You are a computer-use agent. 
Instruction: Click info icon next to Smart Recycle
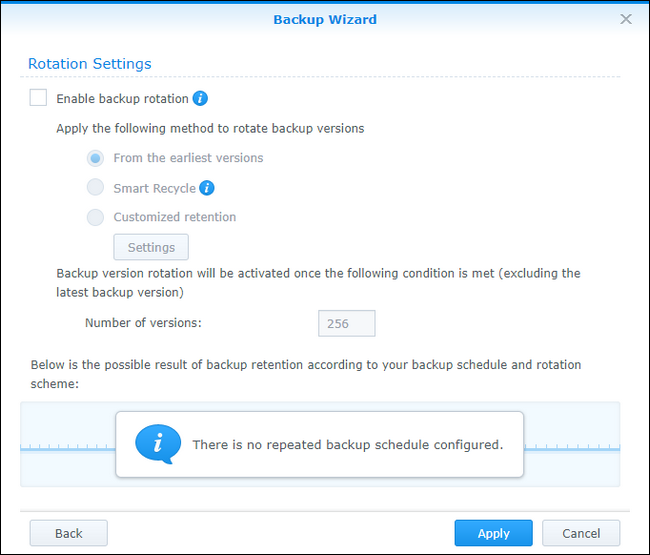(207, 188)
